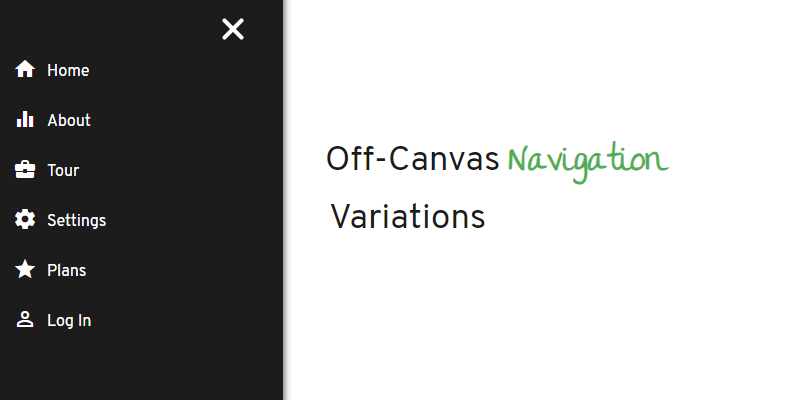This screenshot has height=400, width=800.
Task: Click the person icon beside Log In
Action: 25,320
